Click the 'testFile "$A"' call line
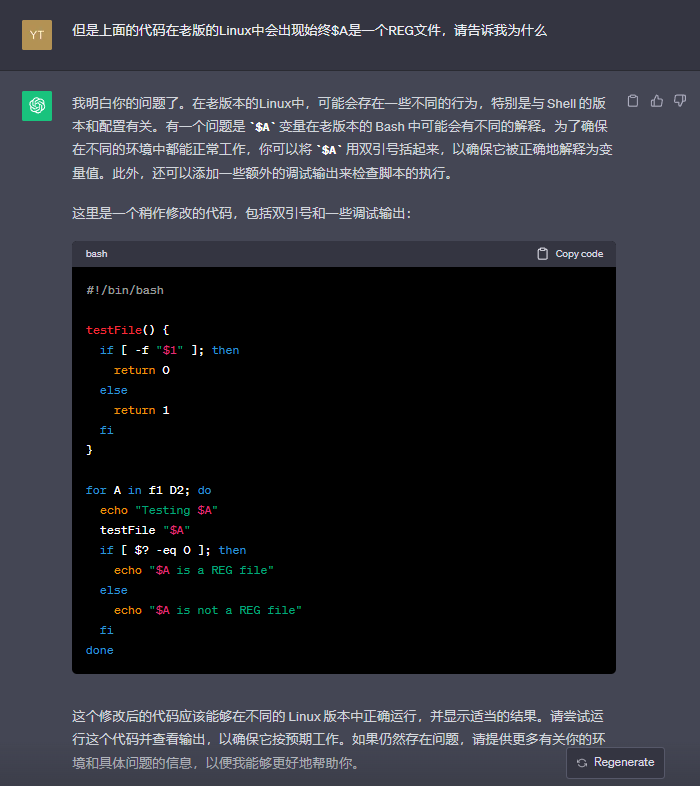The image size is (700, 786). point(145,530)
